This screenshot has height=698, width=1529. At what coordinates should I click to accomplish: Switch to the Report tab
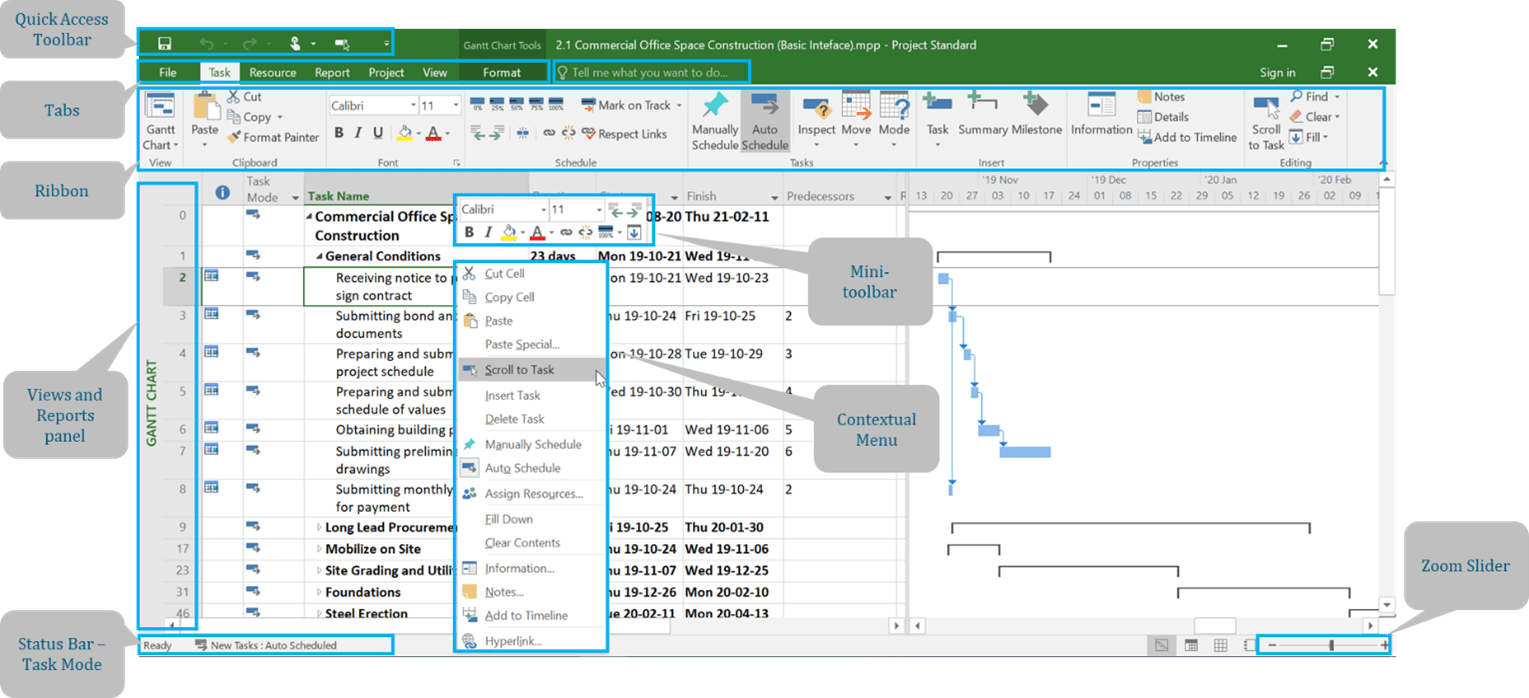[332, 72]
